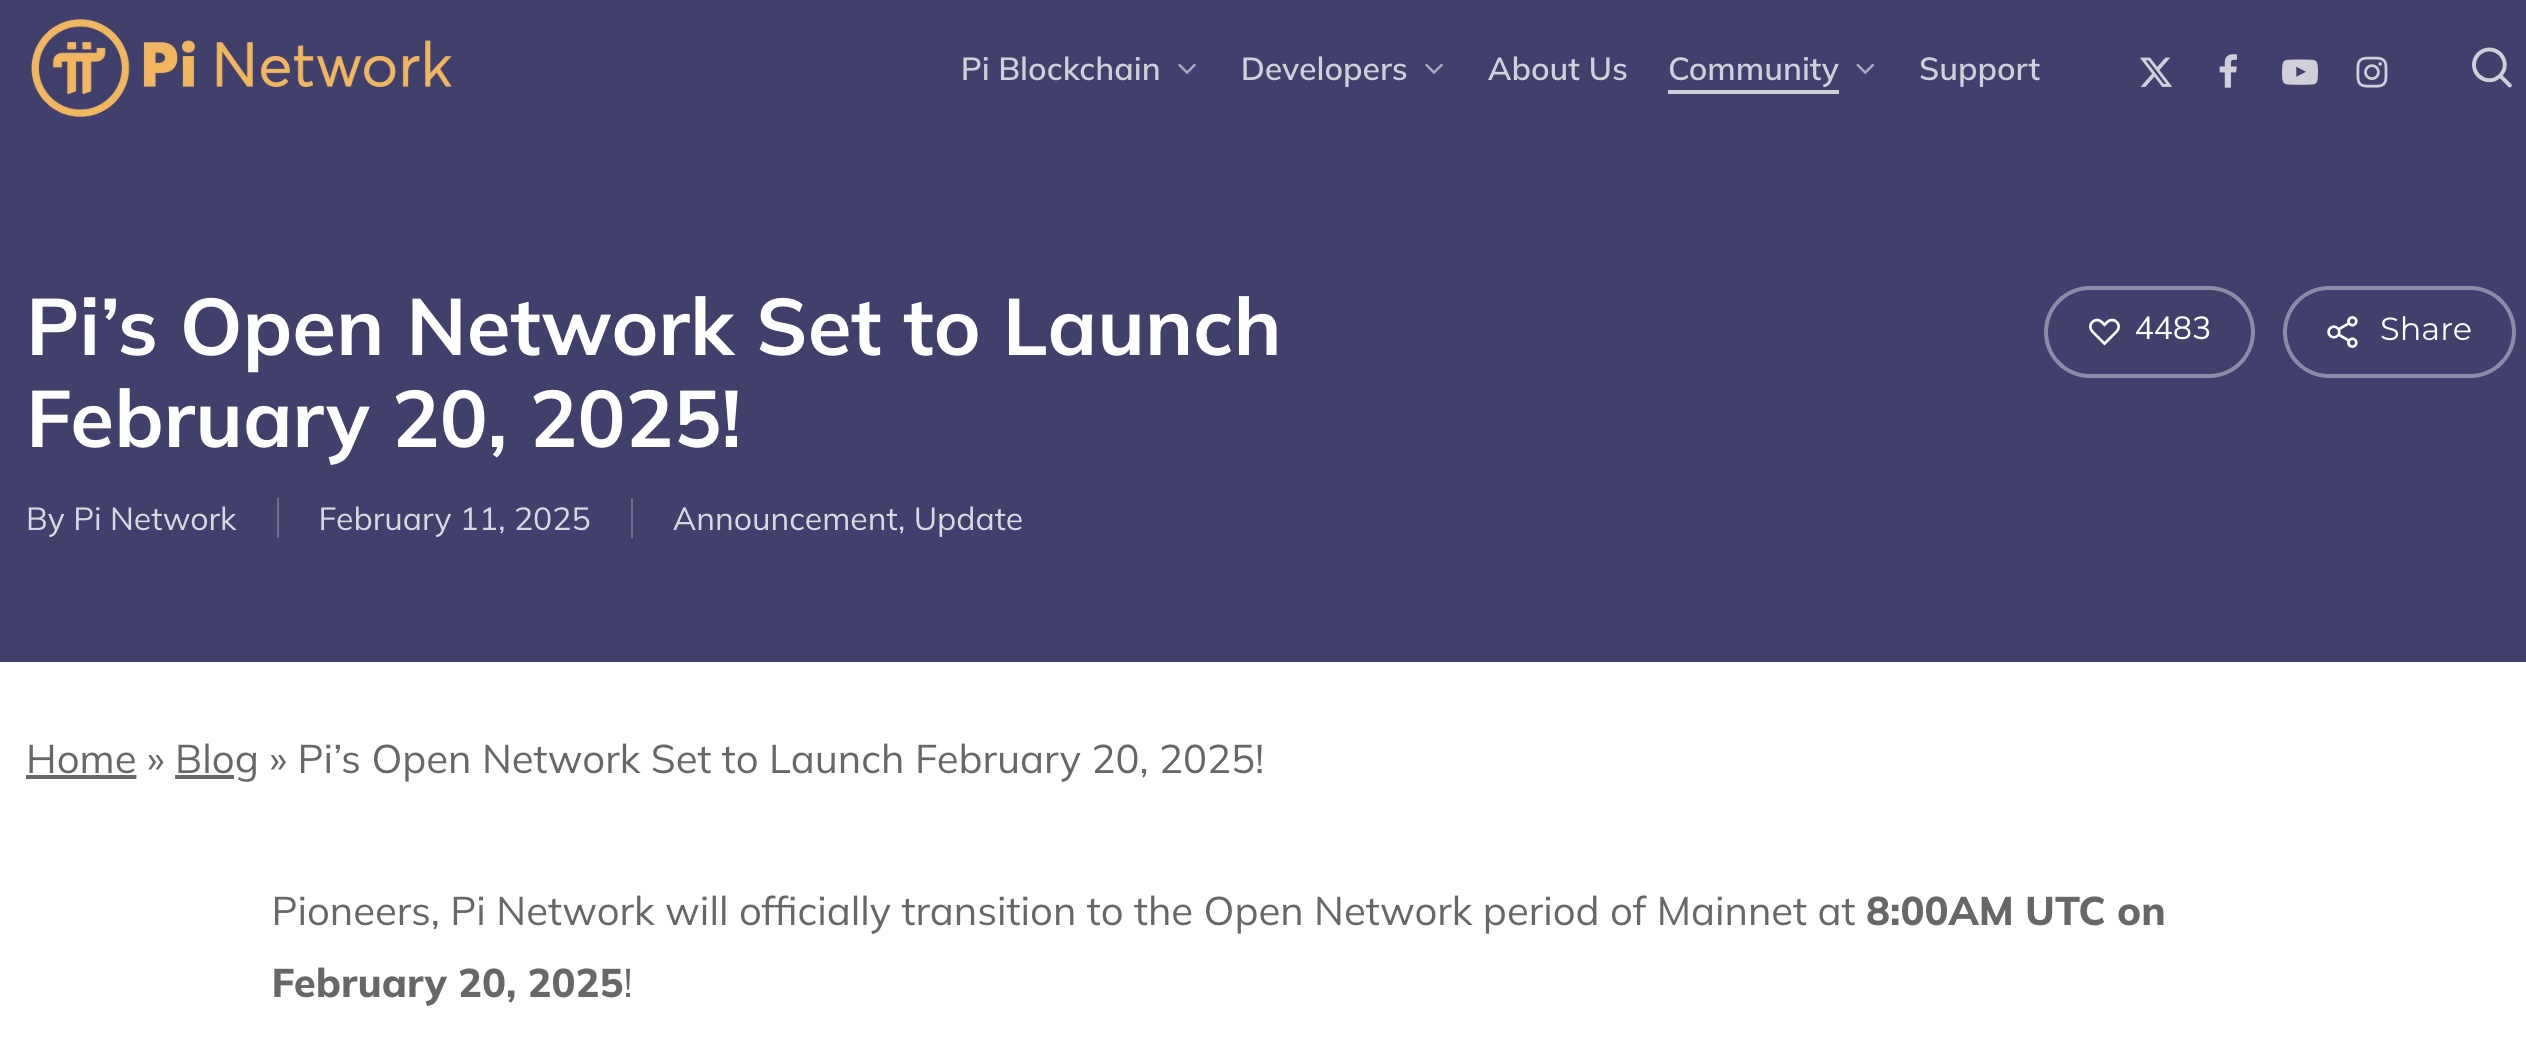
Task: Open the Instagram social icon
Action: pos(2371,72)
